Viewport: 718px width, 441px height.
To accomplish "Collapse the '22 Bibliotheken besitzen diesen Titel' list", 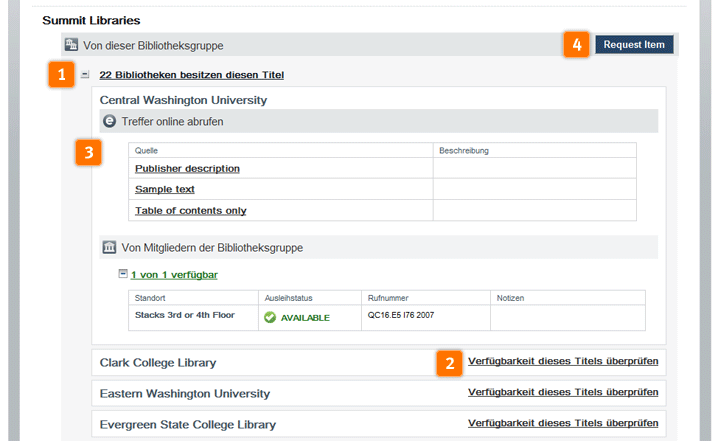I will (86, 75).
